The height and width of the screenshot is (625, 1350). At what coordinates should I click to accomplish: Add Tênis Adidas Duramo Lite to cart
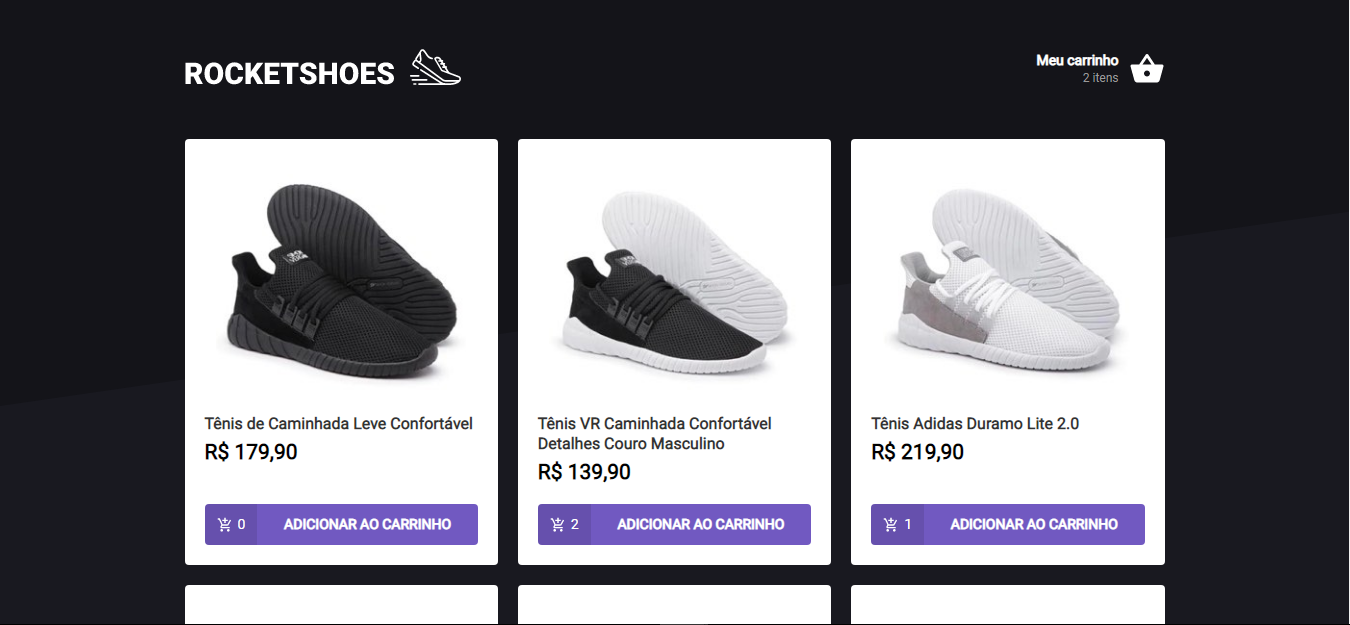pos(1034,523)
